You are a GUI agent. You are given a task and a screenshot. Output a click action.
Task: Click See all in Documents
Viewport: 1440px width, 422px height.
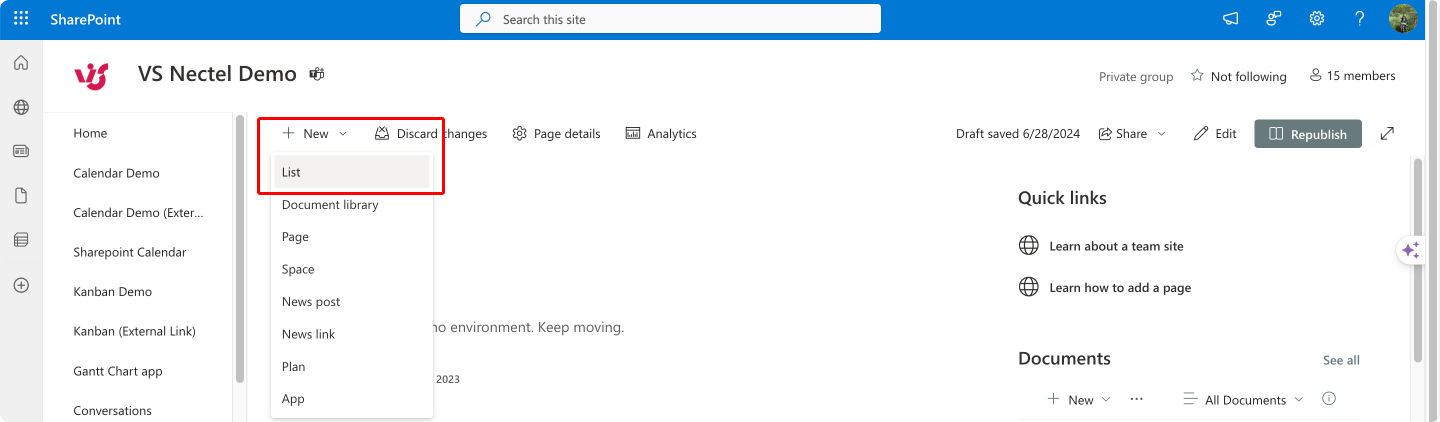[1341, 360]
